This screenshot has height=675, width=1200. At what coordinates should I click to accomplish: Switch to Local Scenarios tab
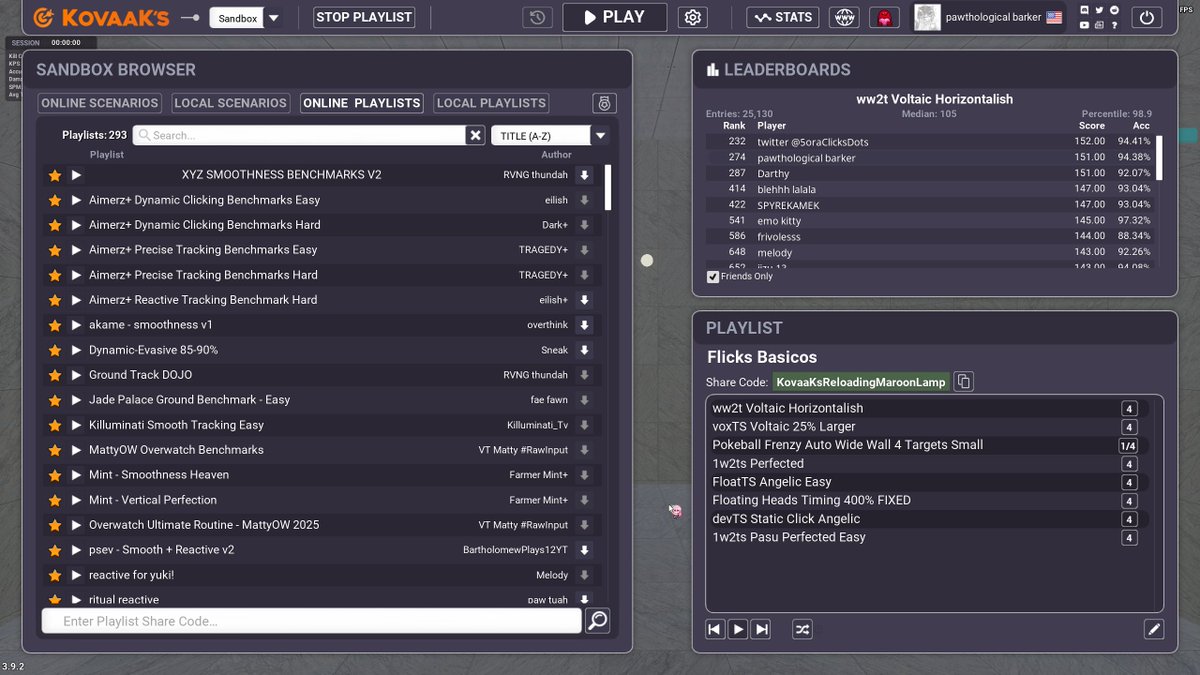pos(230,103)
